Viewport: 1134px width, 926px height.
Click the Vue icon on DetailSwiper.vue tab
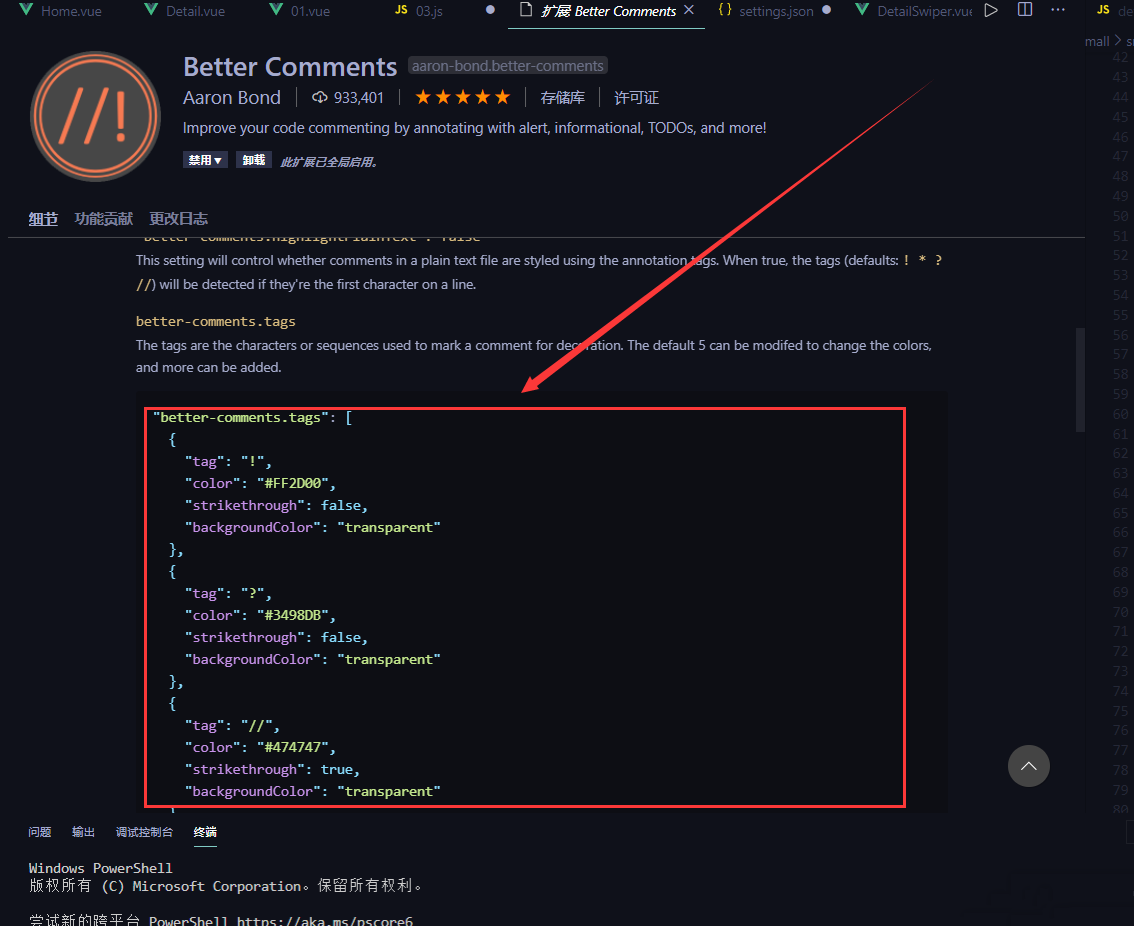tap(862, 10)
